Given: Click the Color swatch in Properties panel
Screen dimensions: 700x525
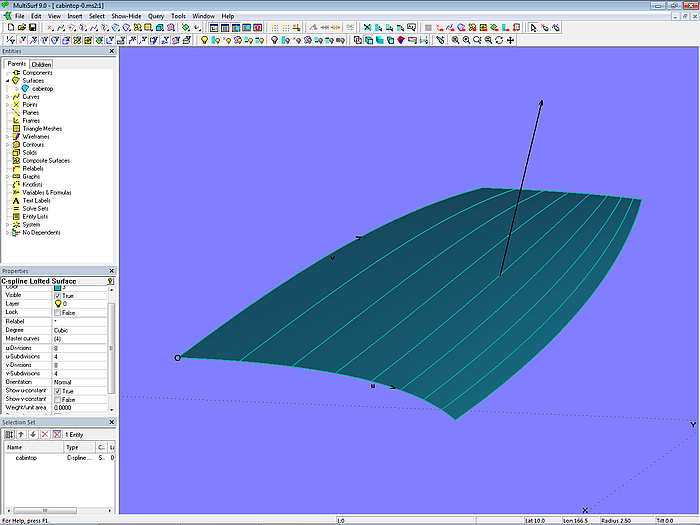Looking at the screenshot, I should pyautogui.click(x=57, y=288).
